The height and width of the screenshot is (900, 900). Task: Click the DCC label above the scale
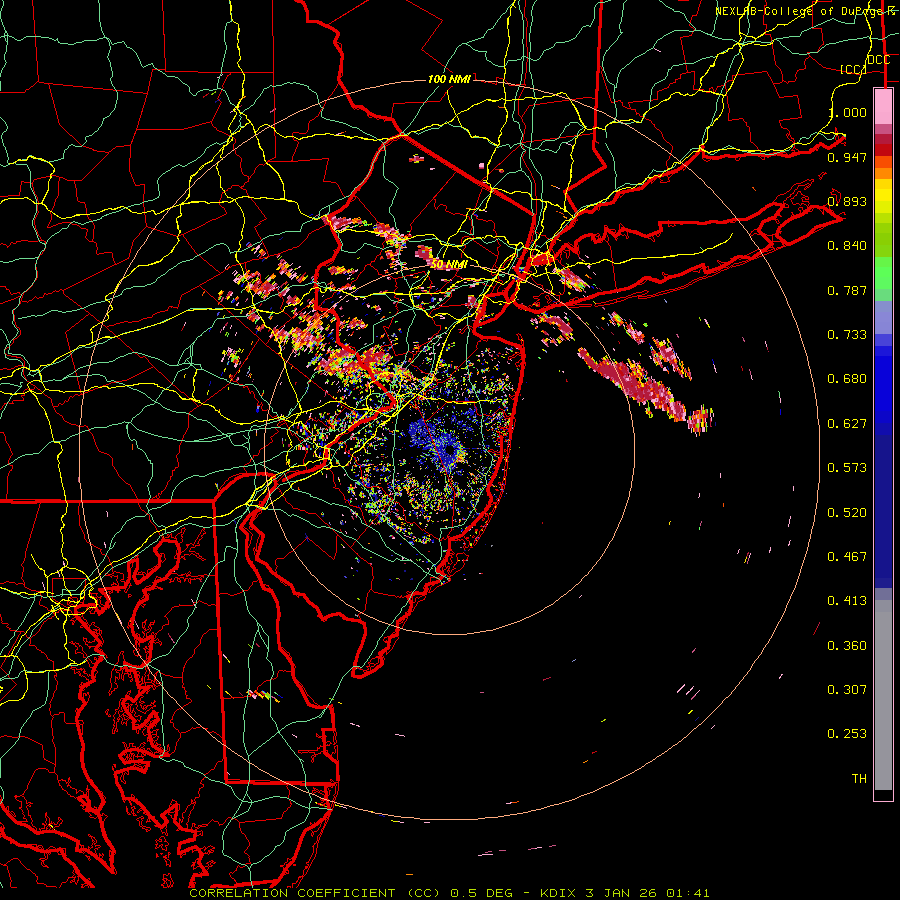(878, 60)
